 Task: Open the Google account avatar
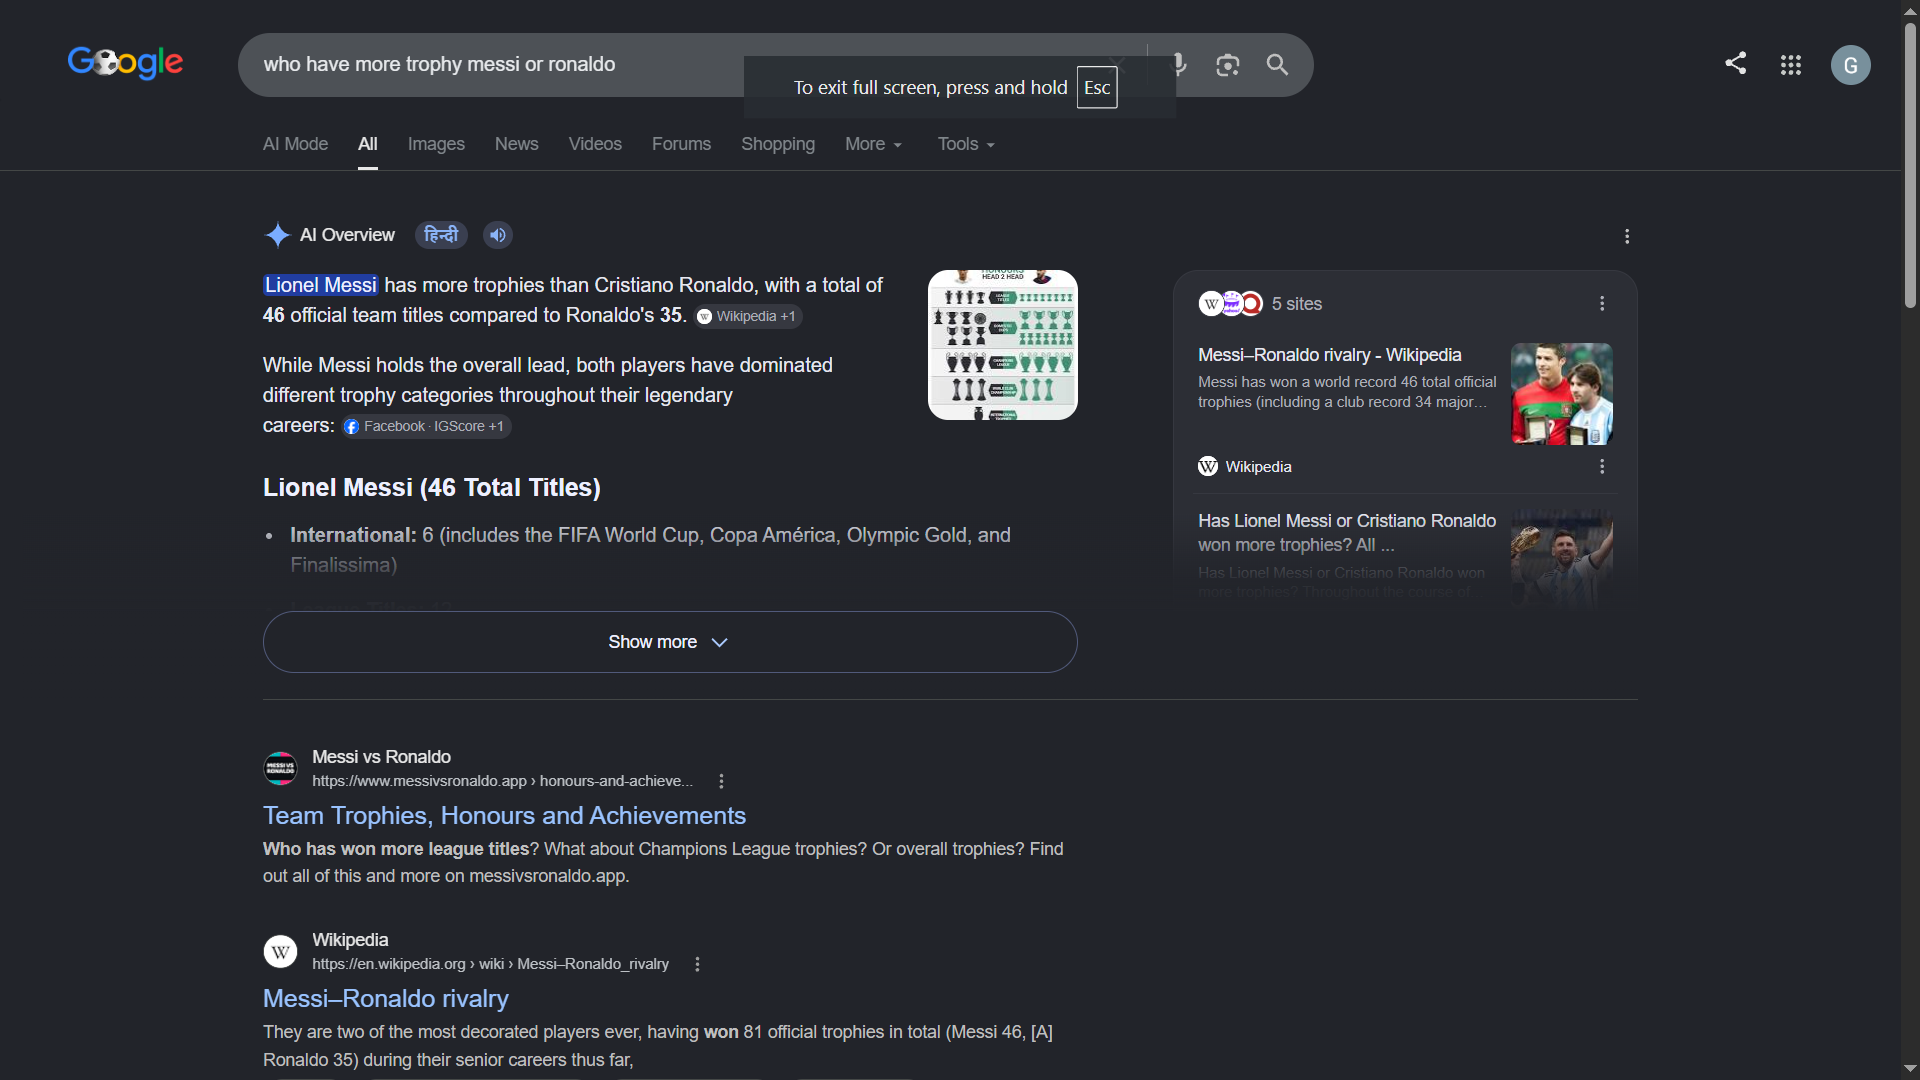1851,65
